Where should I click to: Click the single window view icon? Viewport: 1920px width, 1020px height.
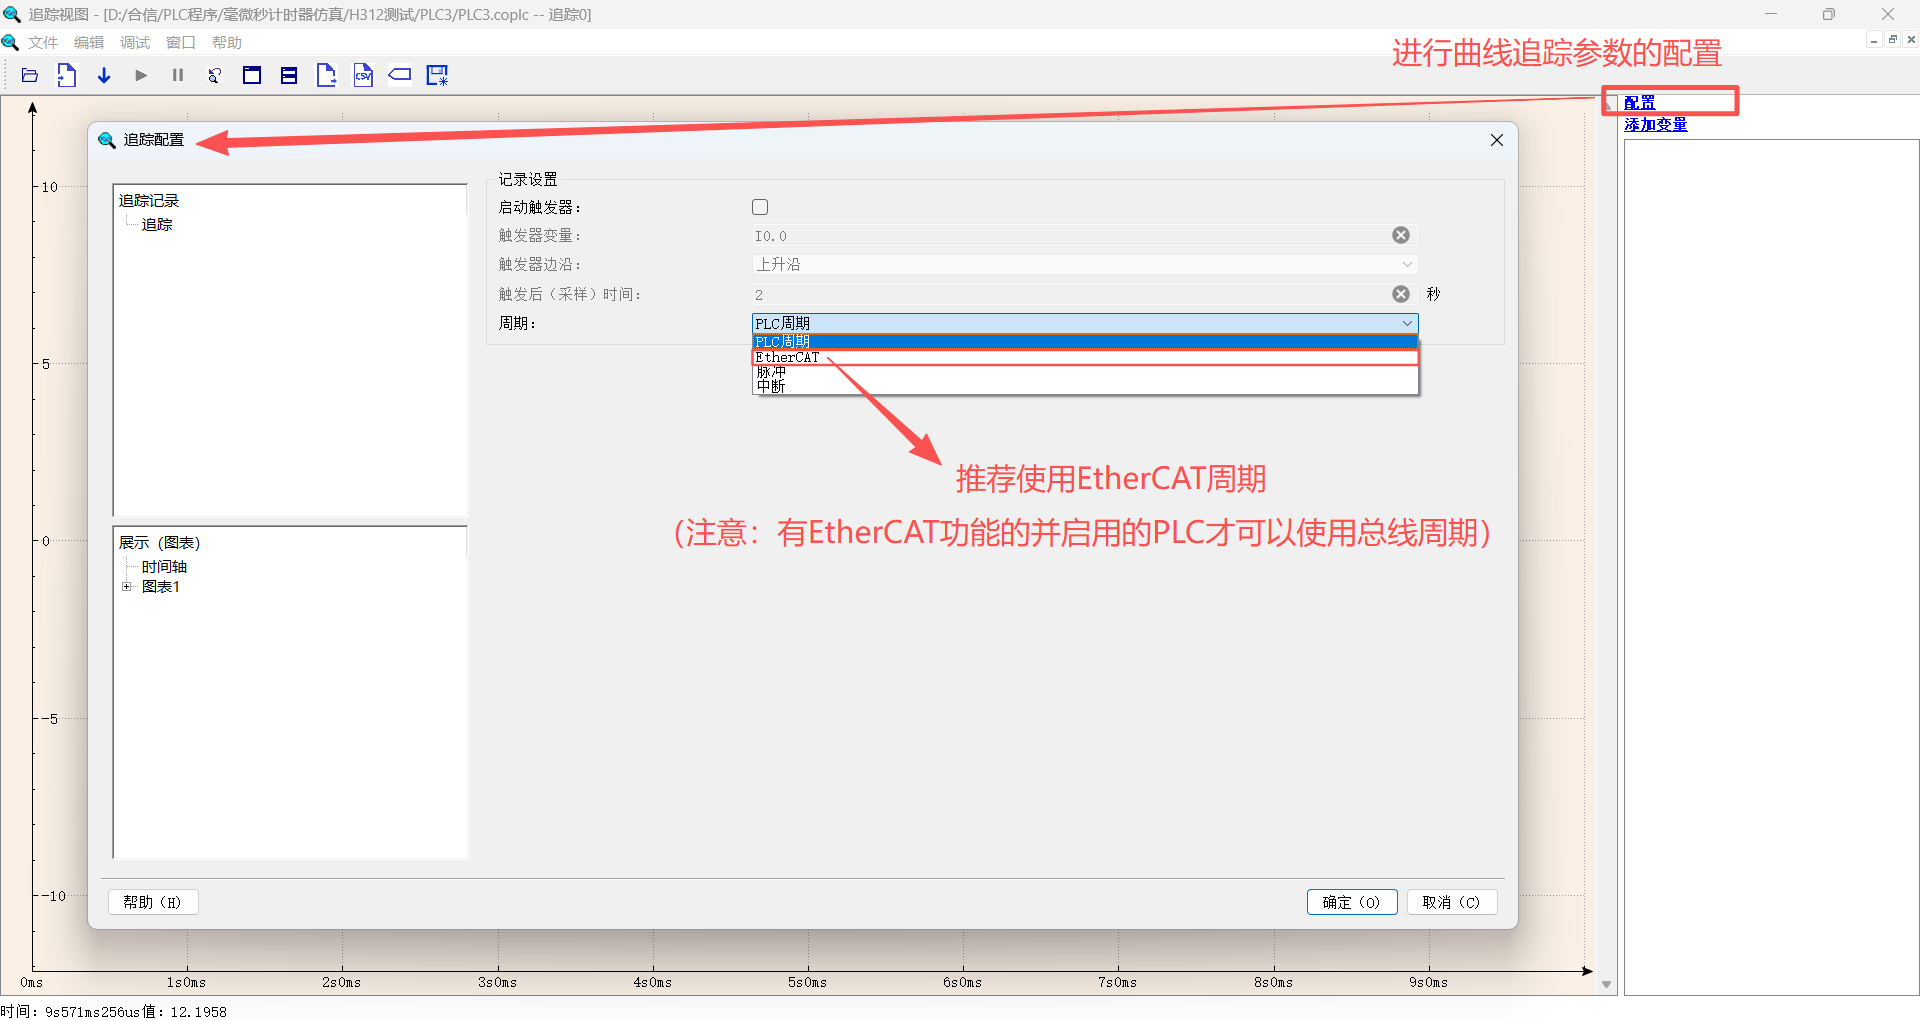coord(252,76)
